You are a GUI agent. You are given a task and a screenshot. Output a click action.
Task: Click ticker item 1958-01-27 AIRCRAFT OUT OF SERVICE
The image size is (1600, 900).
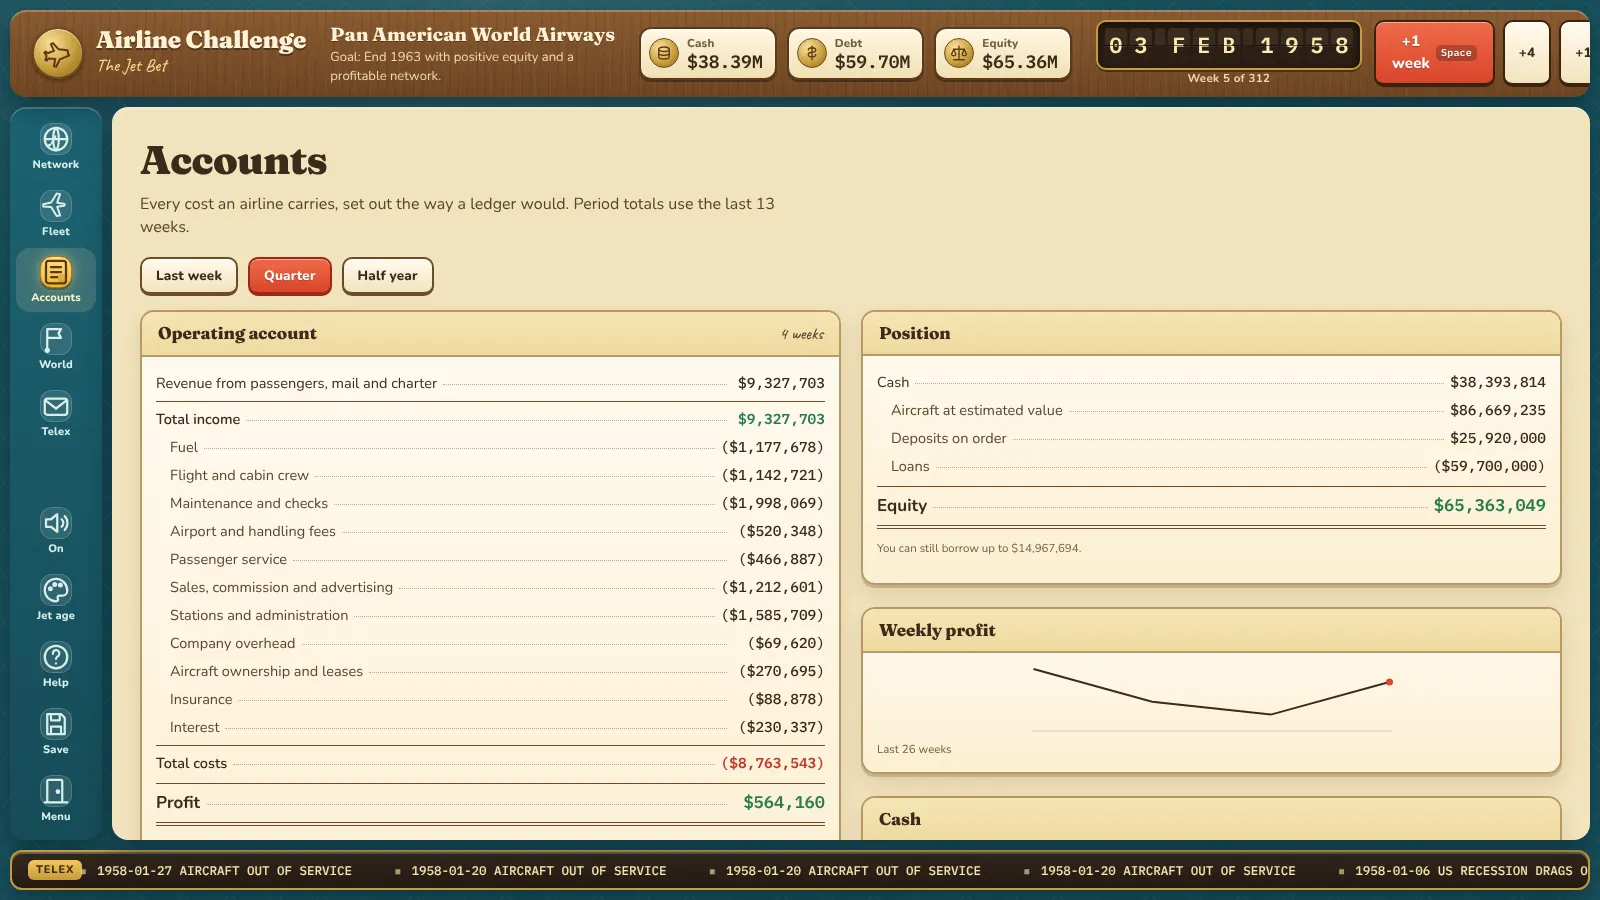224,871
